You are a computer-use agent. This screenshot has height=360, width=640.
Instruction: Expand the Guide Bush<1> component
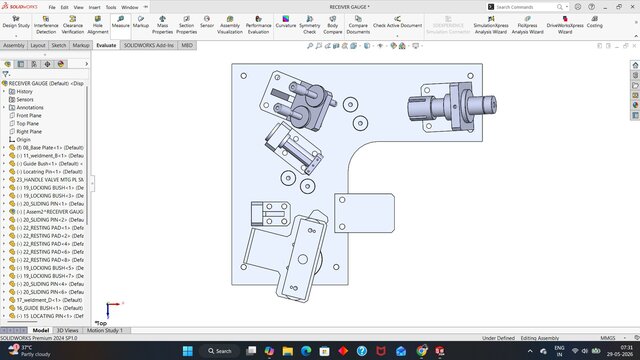(x=4, y=164)
